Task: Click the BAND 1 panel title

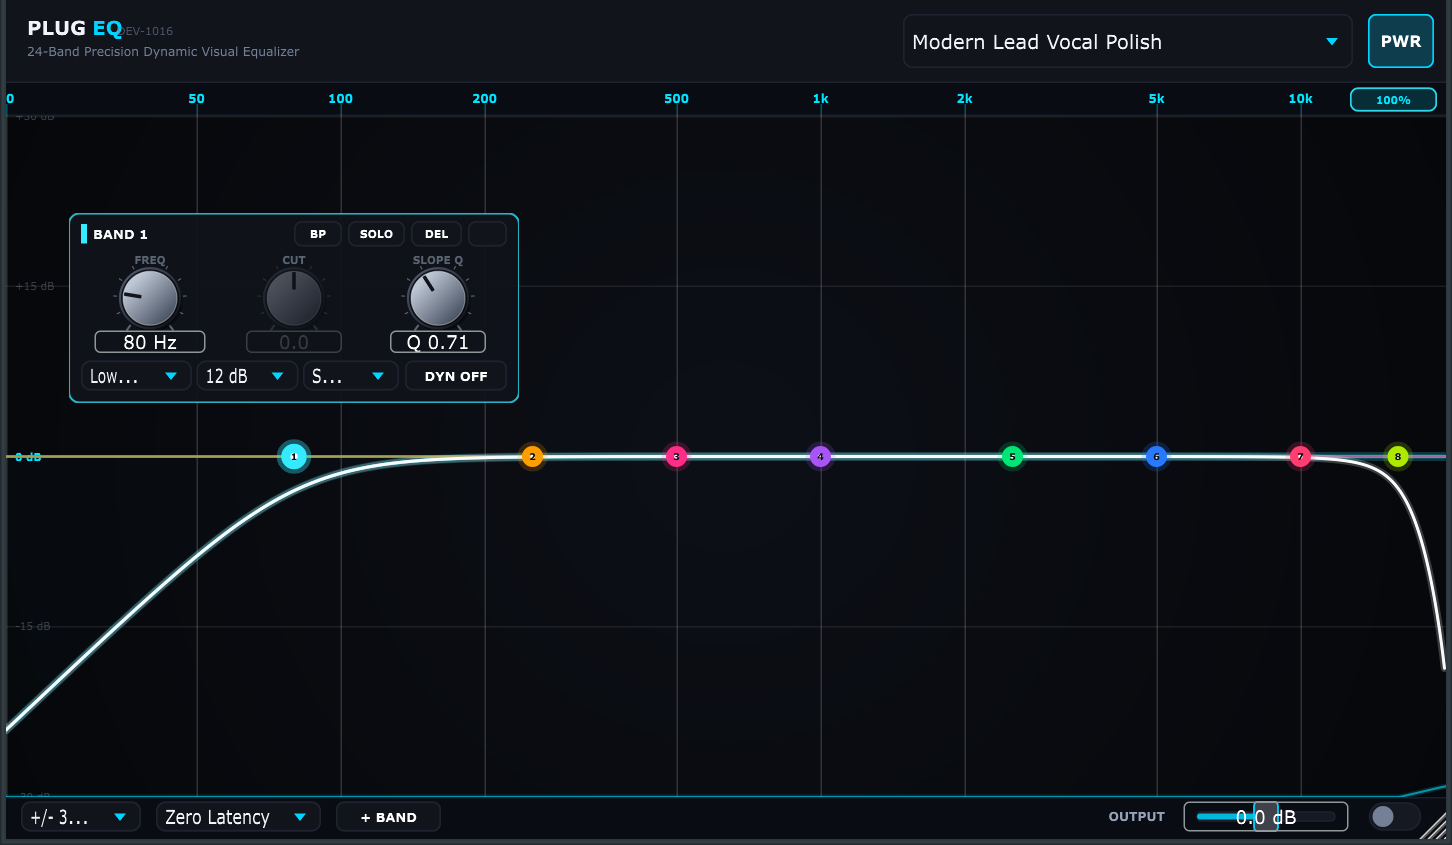Action: (120, 234)
